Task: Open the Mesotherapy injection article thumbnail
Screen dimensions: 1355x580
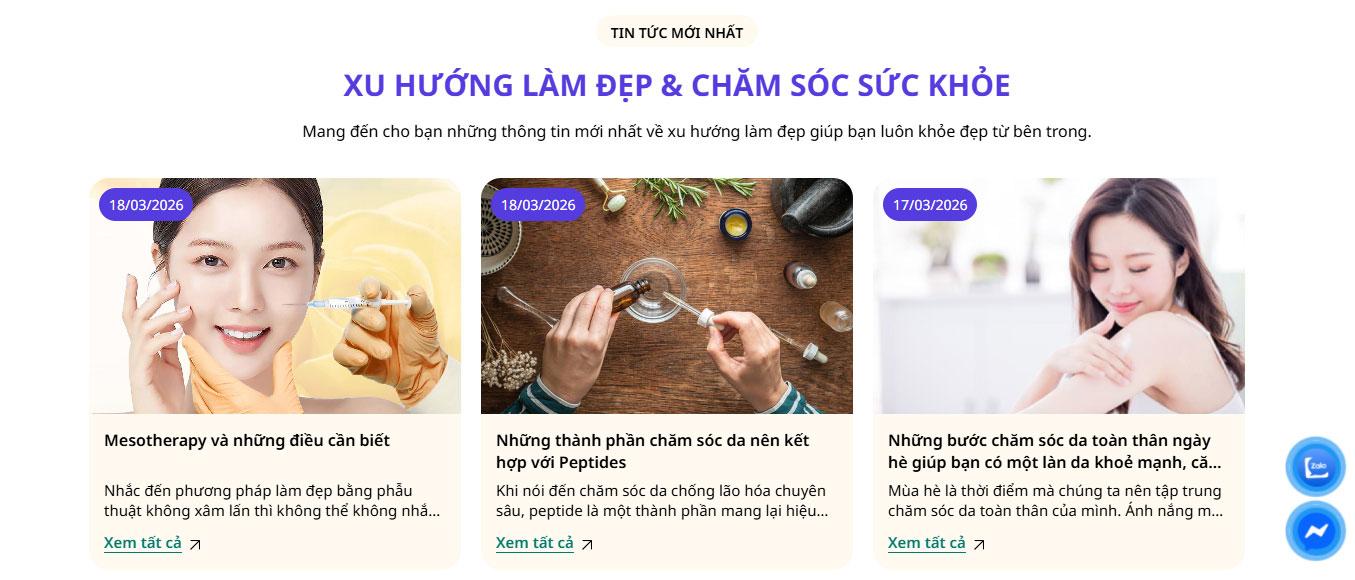Action: (275, 296)
